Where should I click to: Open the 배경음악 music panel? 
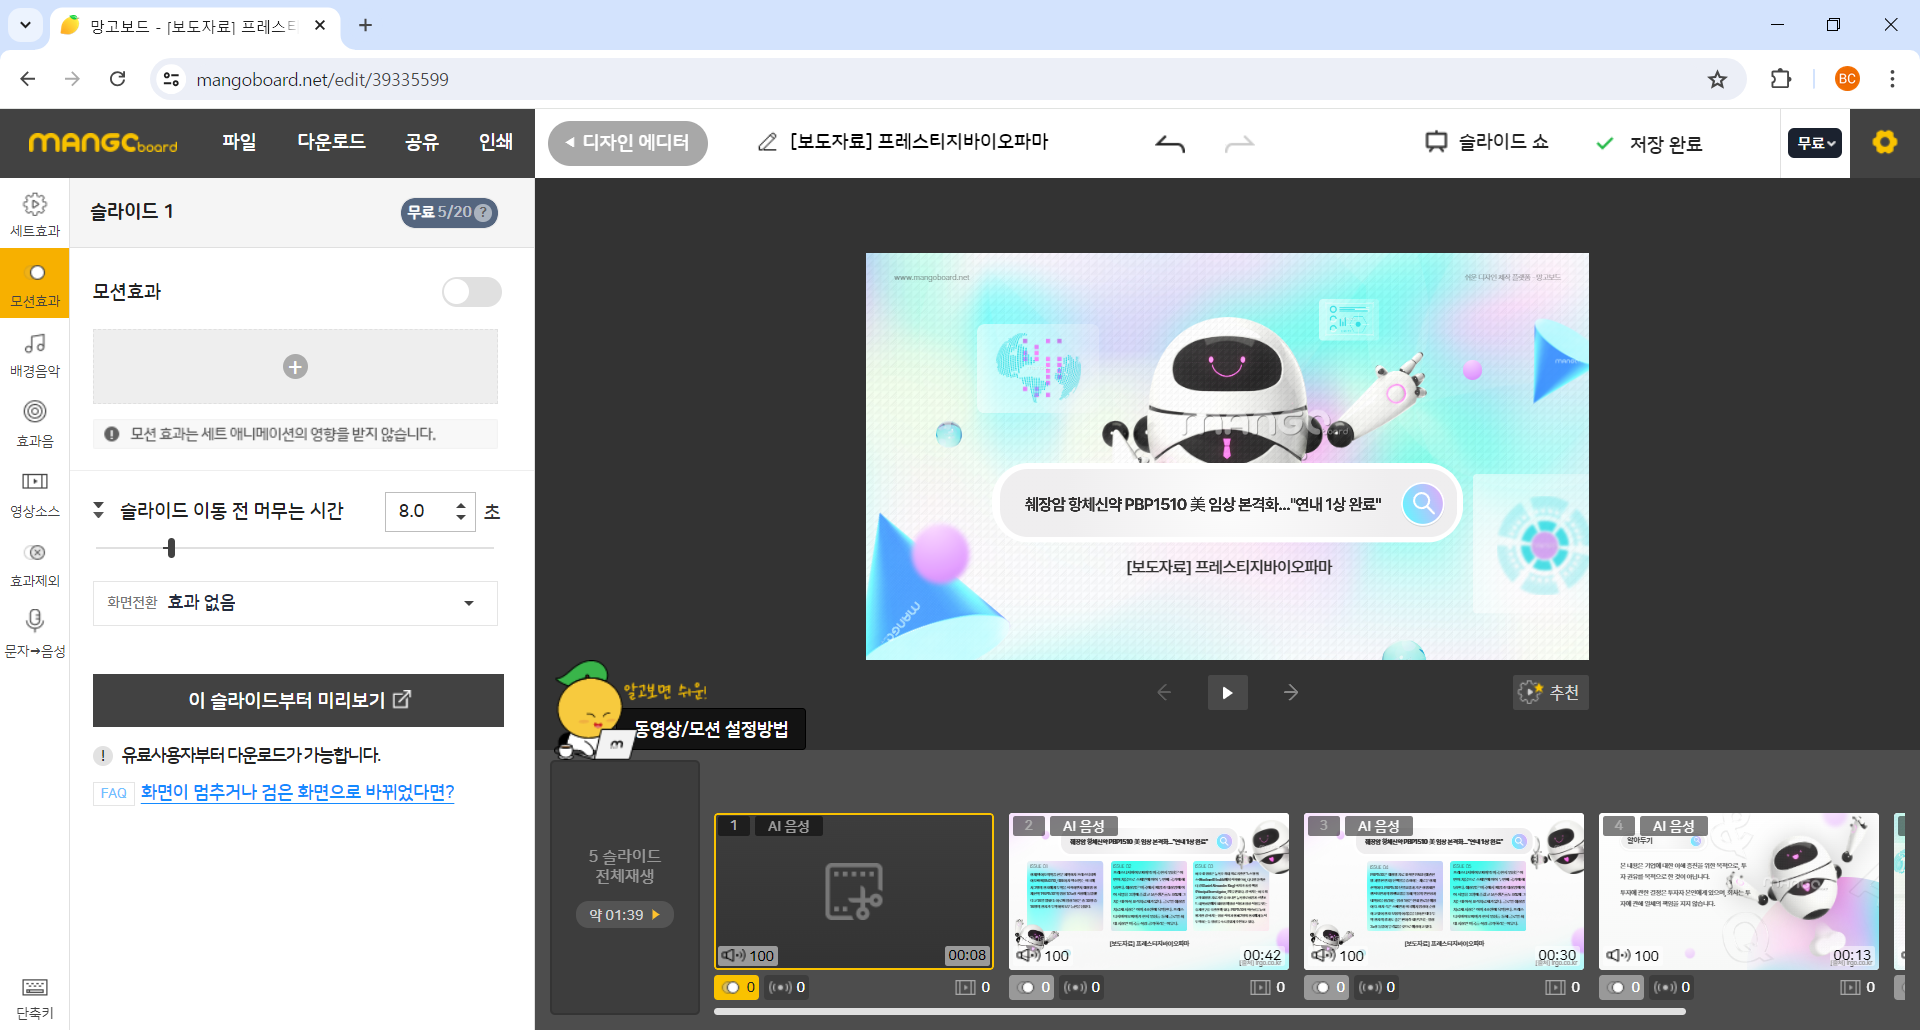tap(35, 354)
